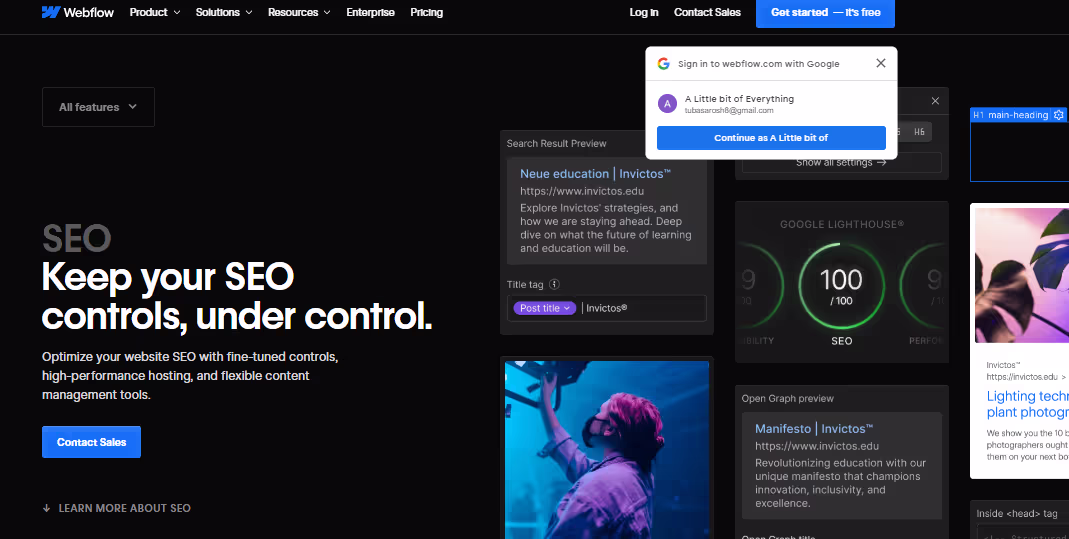Click Contact Sales in top navigation
The height and width of the screenshot is (539, 1069).
[x=707, y=12]
